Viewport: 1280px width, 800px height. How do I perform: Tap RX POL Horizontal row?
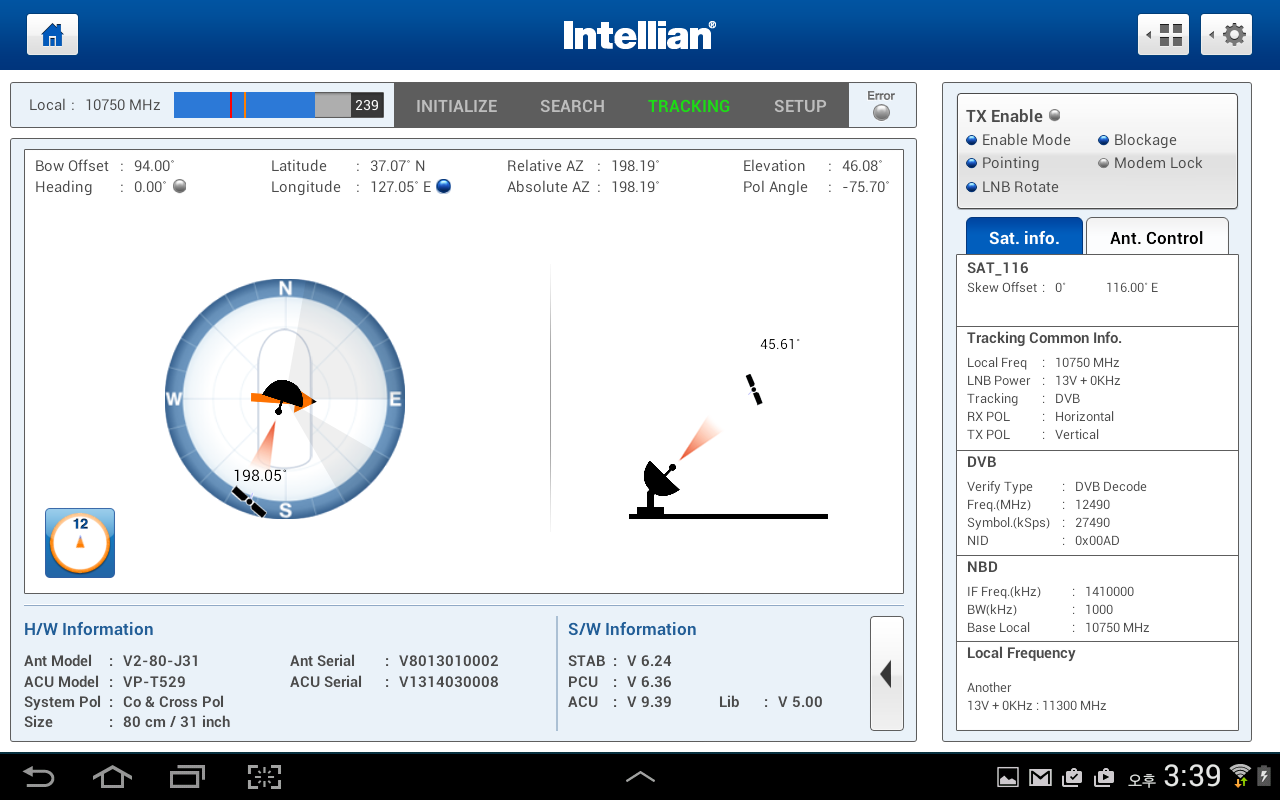coord(1040,417)
